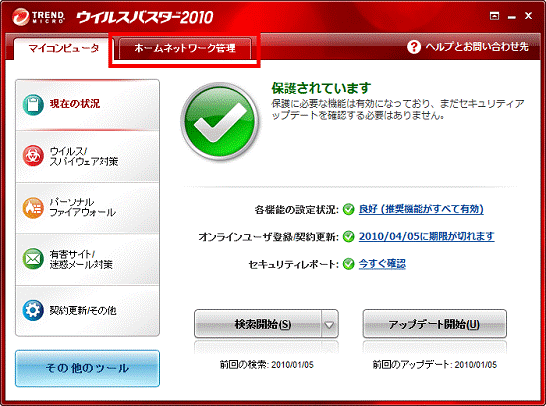Open 良好 (推奨機能がすべて有効) link

point(421,209)
